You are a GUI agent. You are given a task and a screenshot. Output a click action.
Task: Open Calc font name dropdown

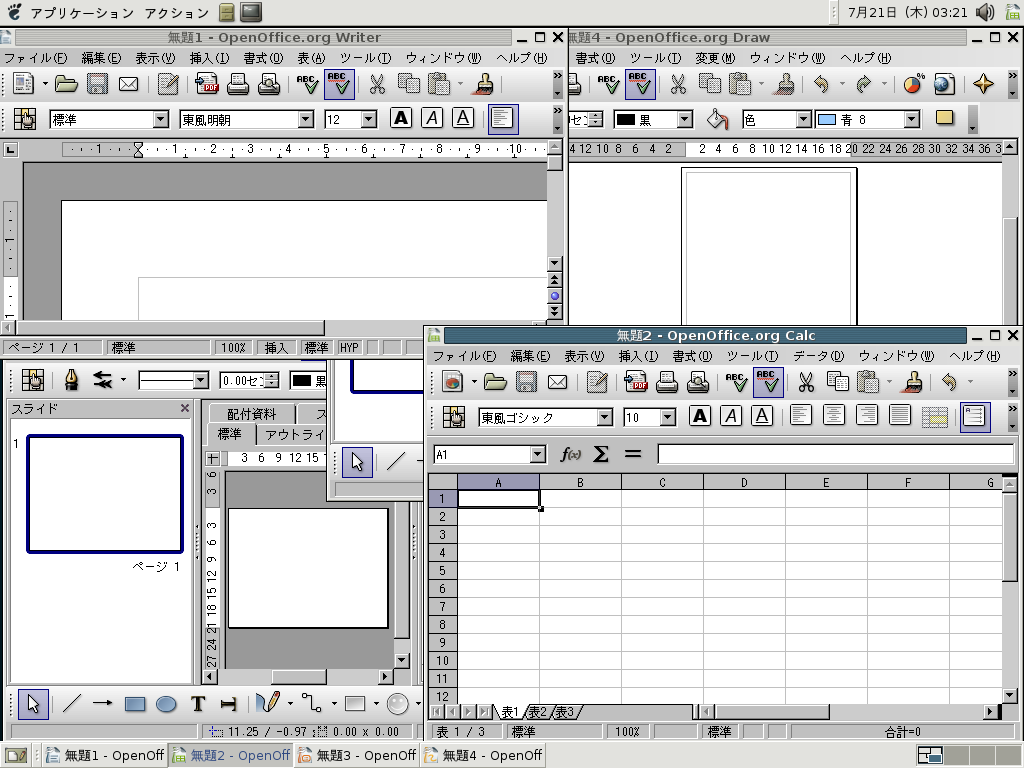click(605, 417)
